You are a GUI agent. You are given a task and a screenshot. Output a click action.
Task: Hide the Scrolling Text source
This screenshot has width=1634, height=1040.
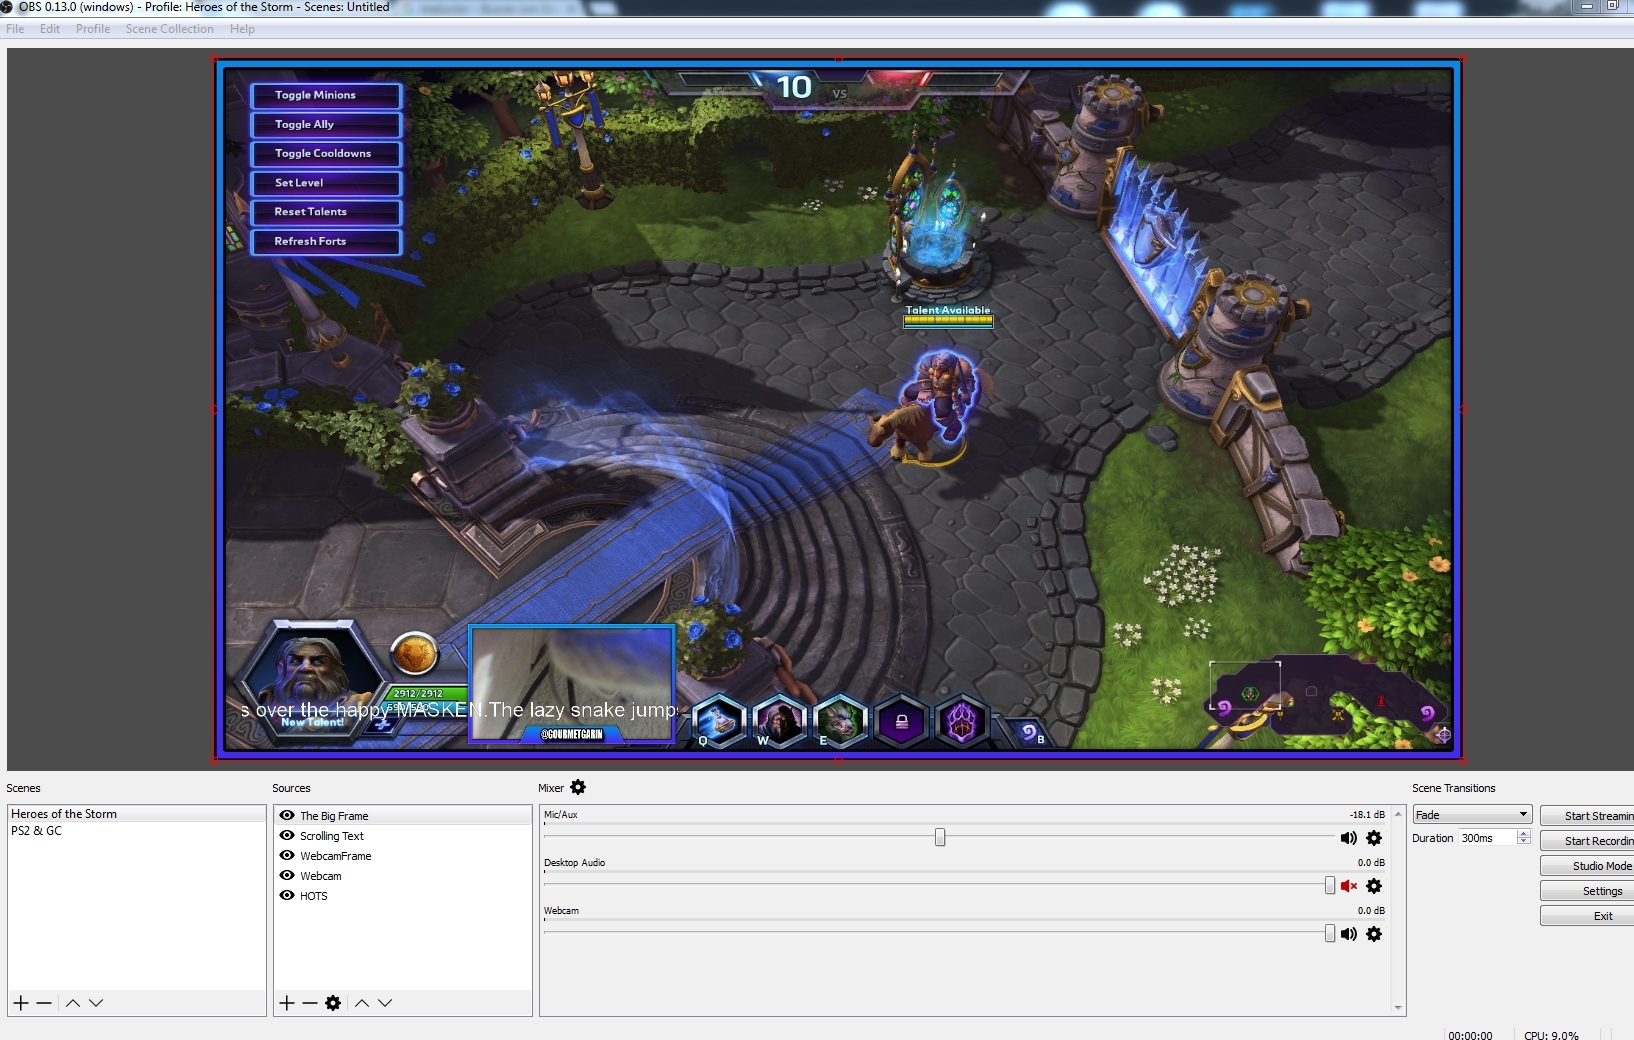(287, 836)
